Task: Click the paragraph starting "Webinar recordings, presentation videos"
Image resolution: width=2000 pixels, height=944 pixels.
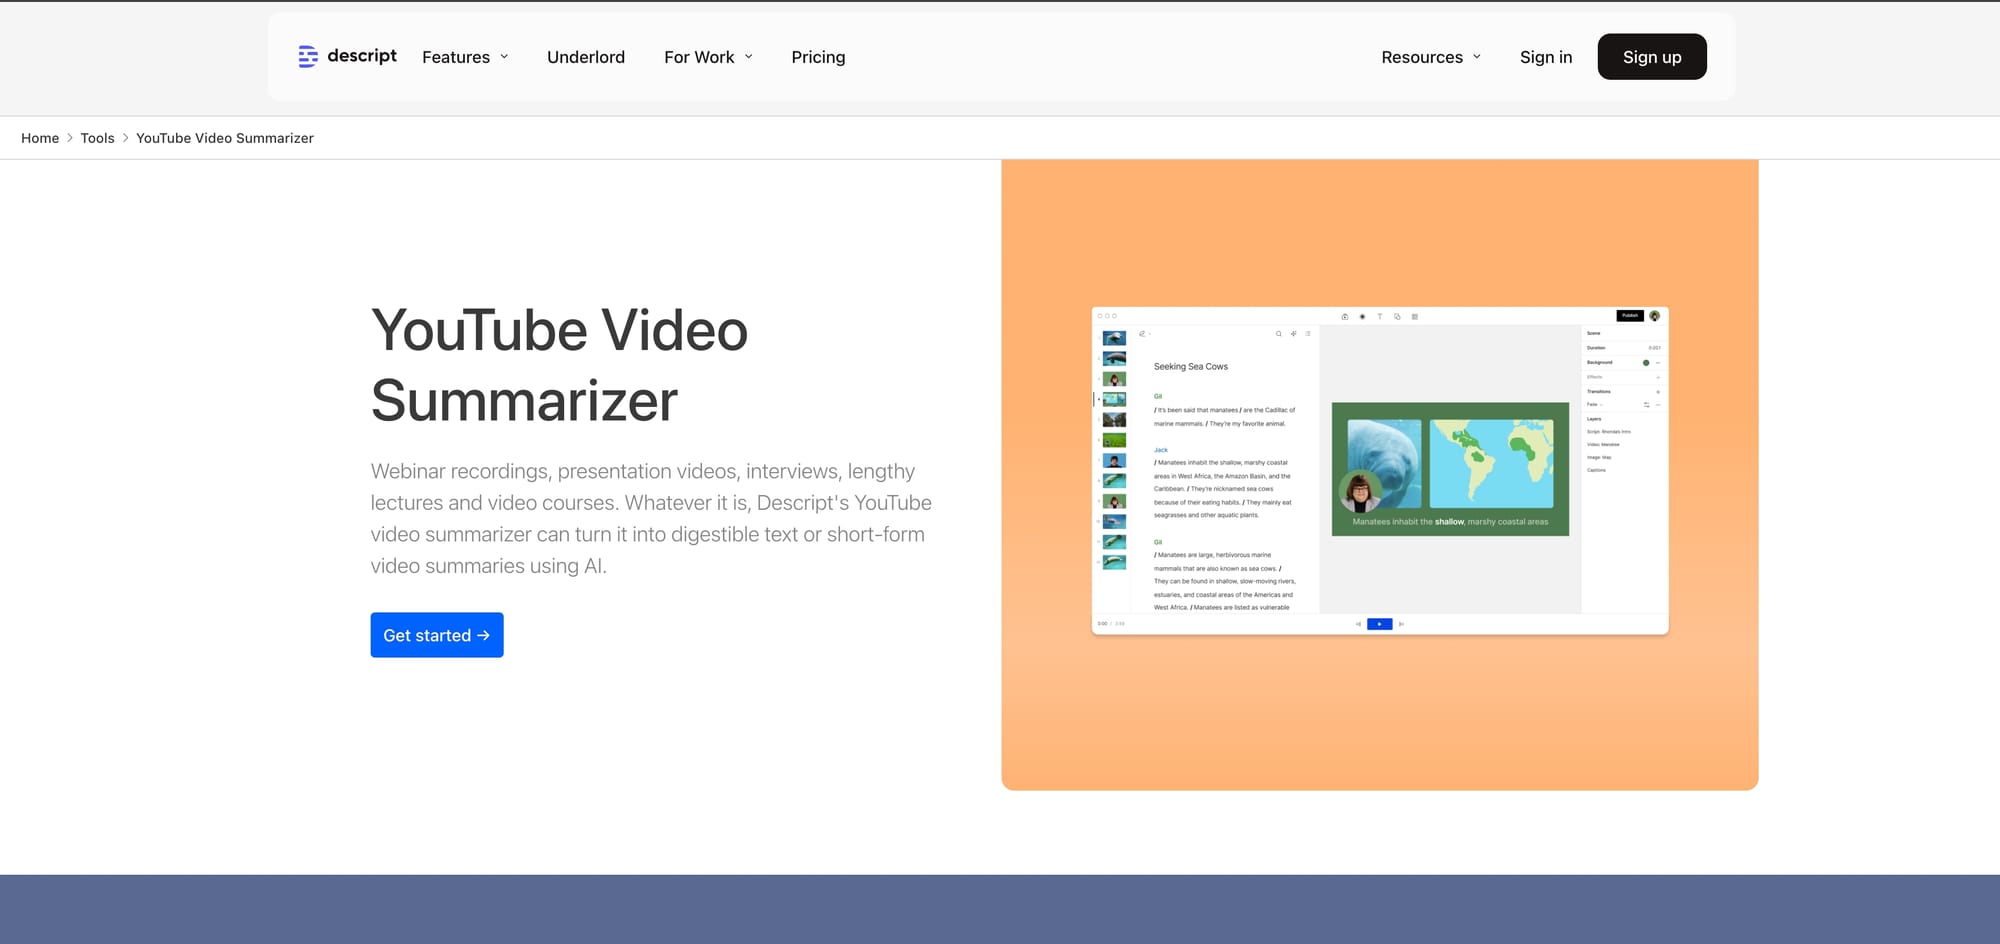Action: (x=651, y=518)
